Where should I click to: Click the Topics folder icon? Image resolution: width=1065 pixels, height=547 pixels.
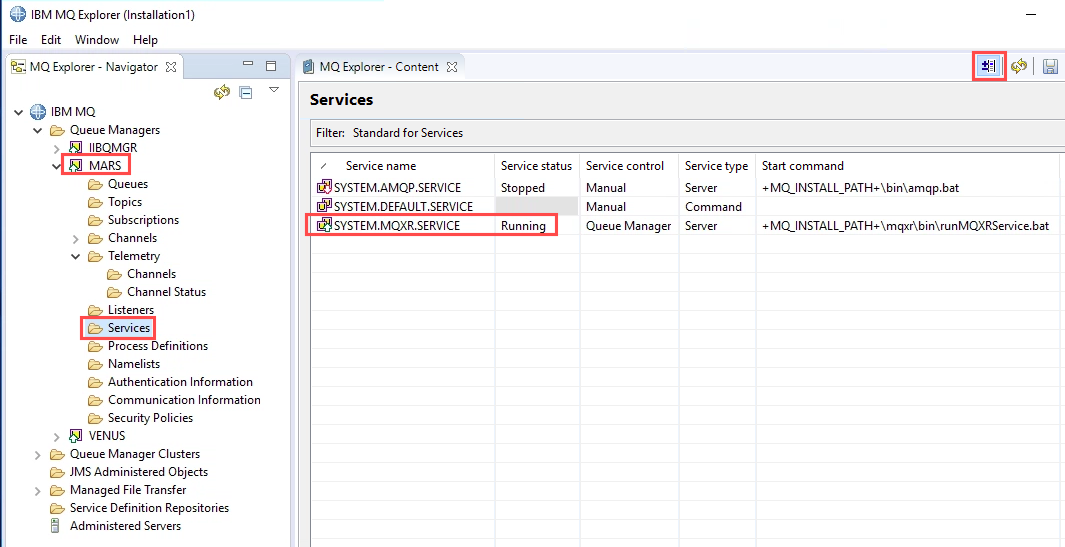click(95, 202)
